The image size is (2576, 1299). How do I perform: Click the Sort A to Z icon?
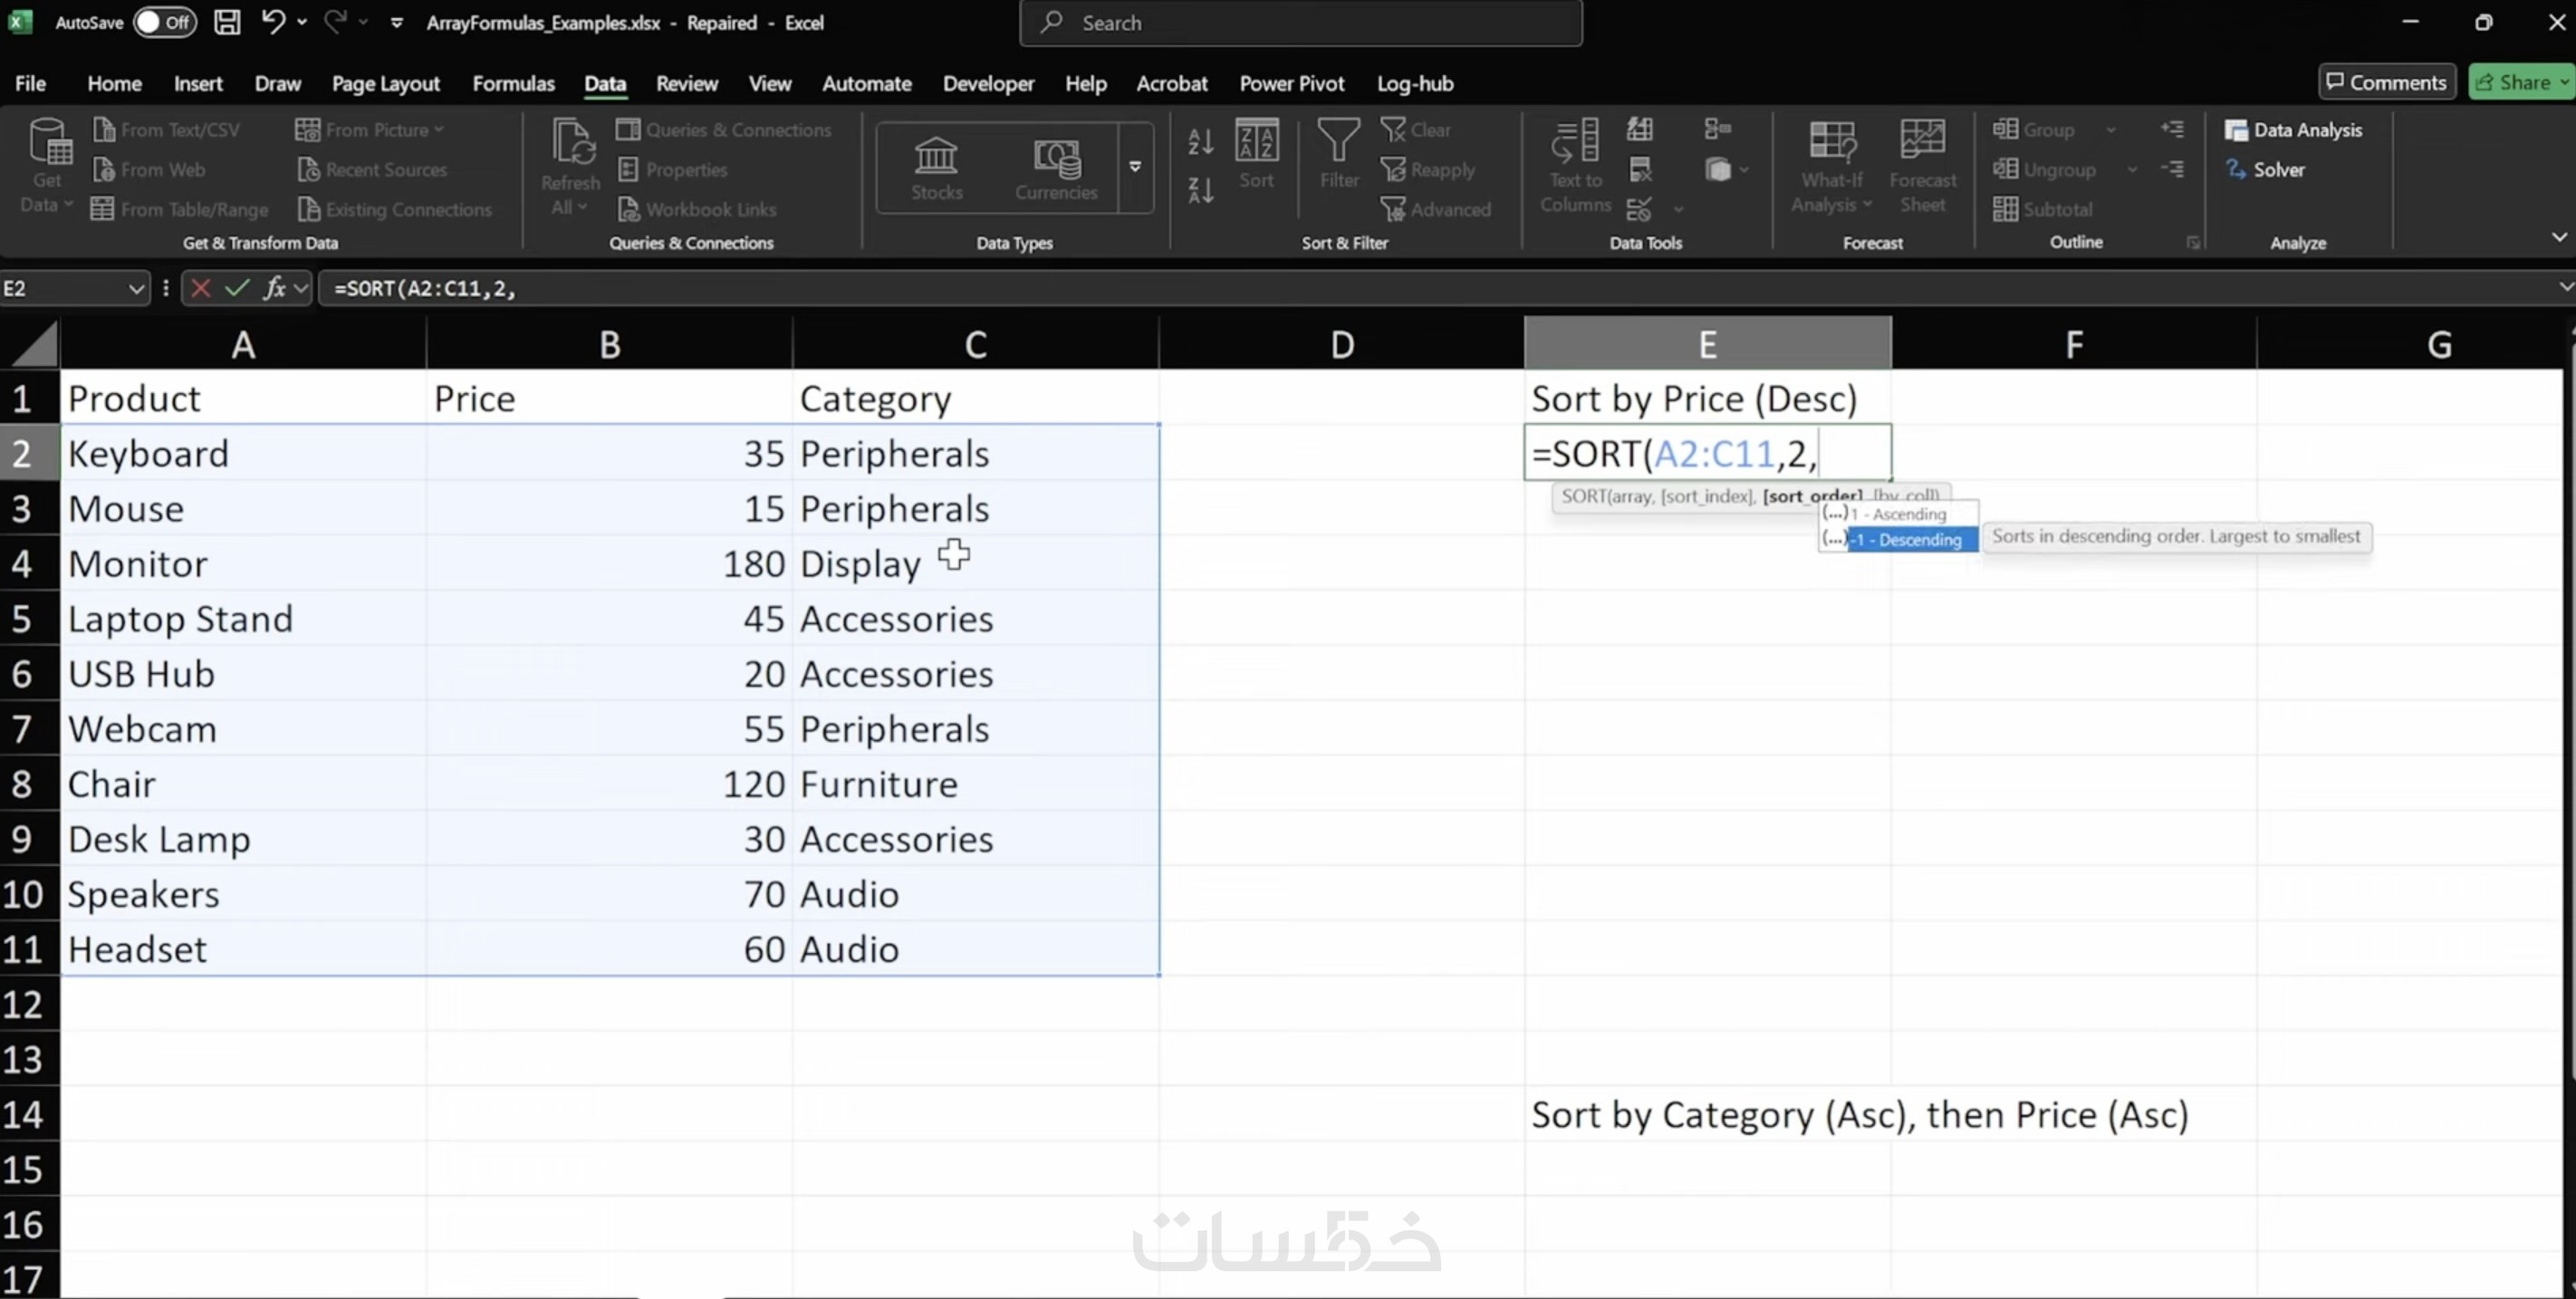click(1200, 142)
